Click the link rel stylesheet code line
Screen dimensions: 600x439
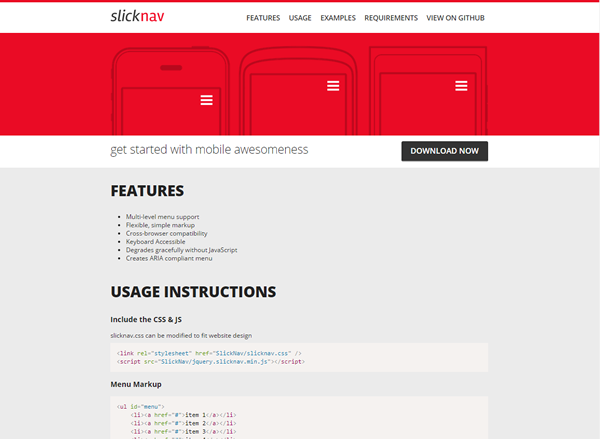pyautogui.click(x=209, y=353)
